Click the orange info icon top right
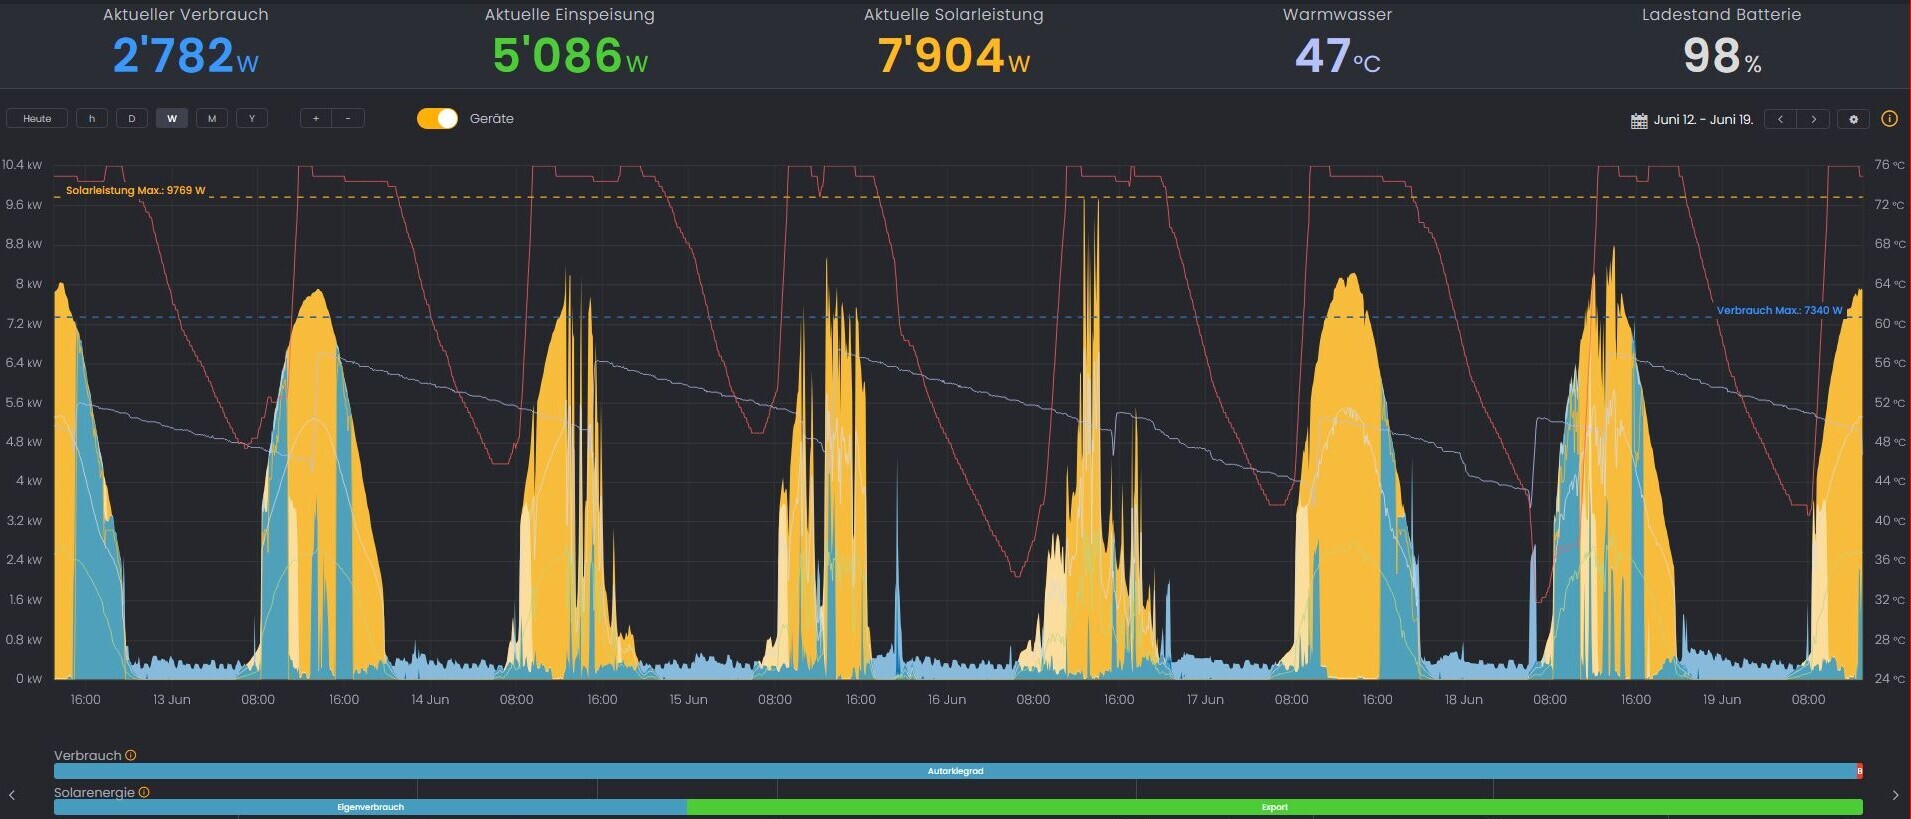 coord(1889,118)
